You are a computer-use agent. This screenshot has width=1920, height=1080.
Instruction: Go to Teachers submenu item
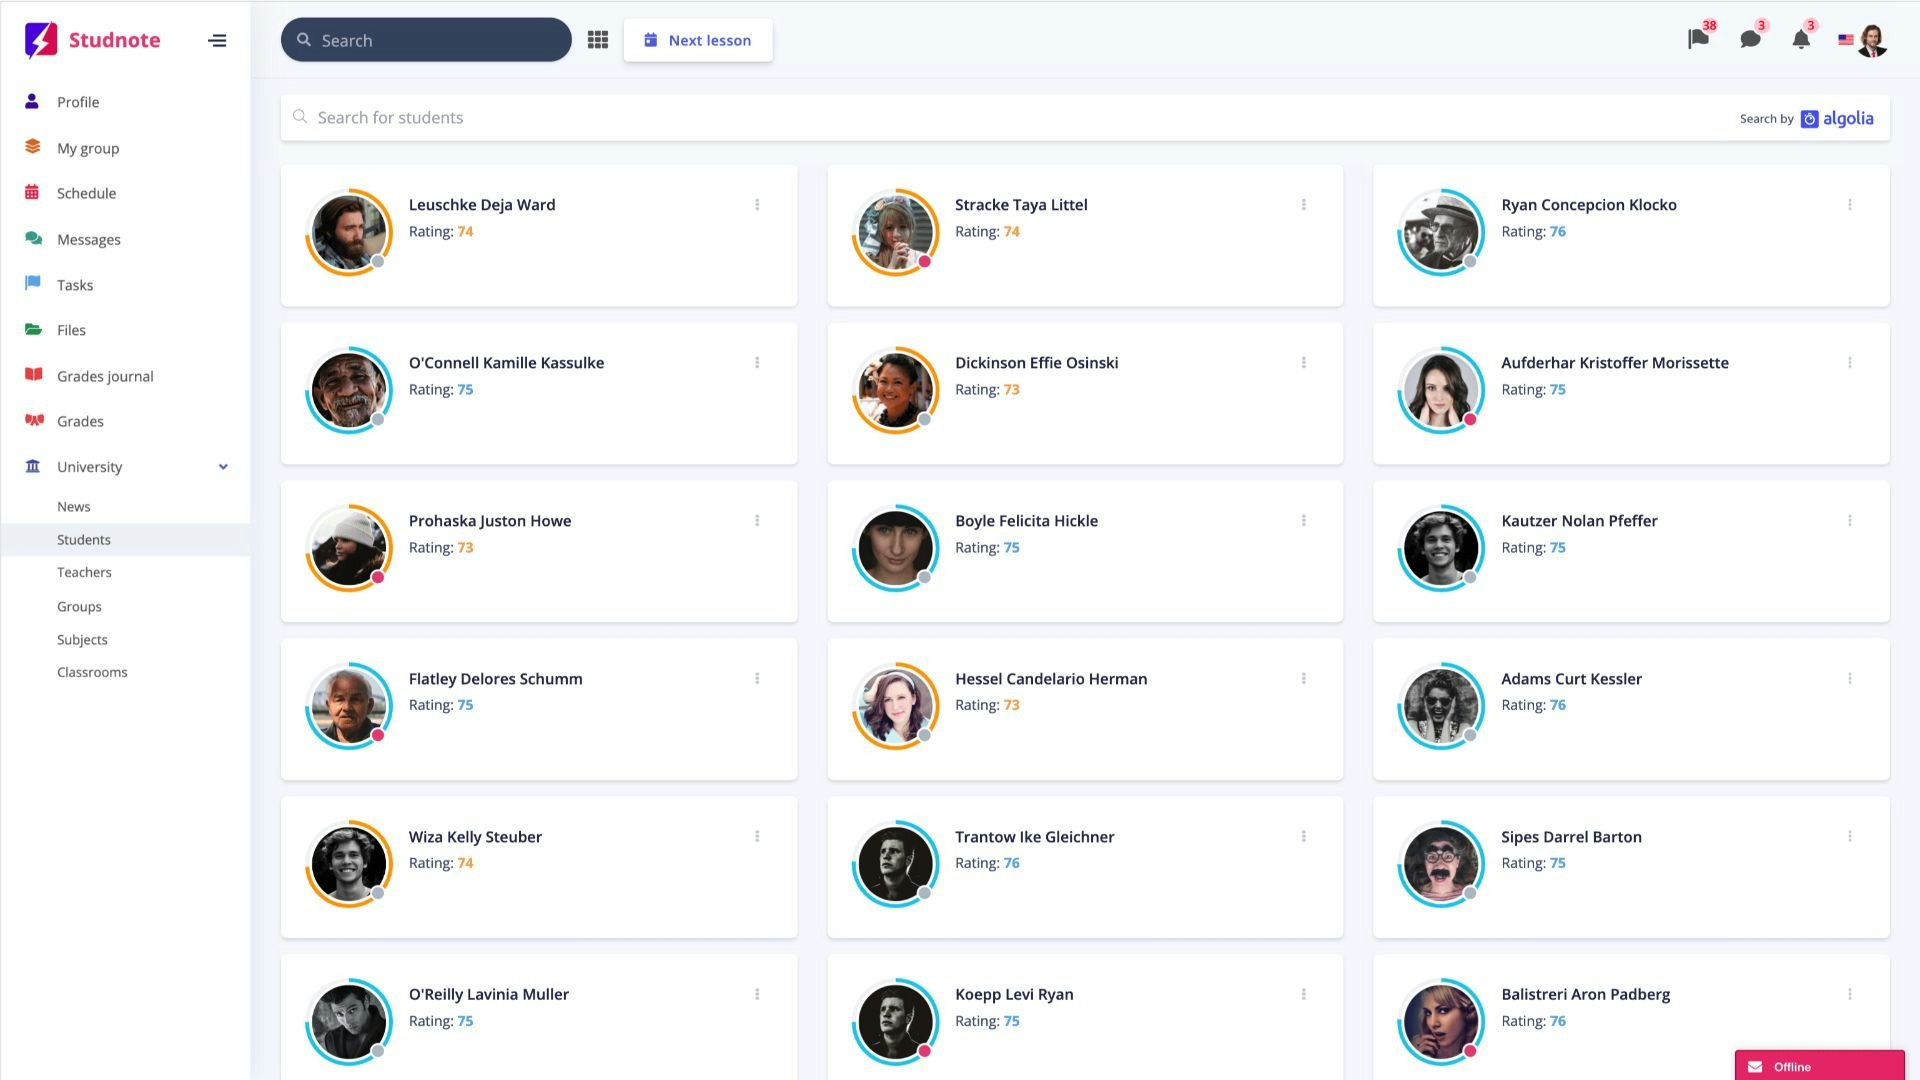[x=84, y=572]
